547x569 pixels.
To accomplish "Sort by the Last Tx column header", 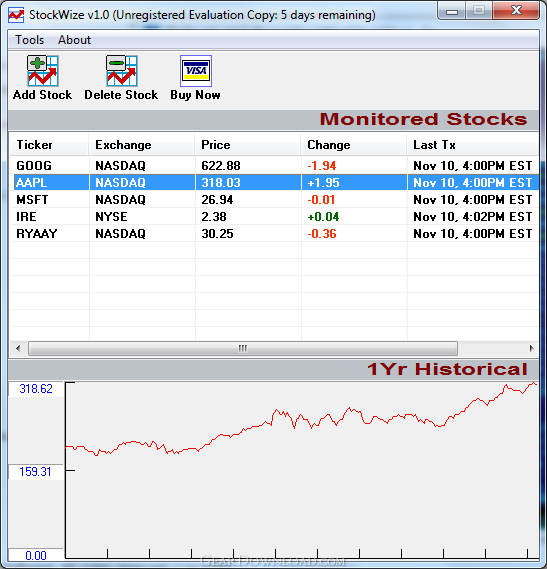I will [473, 145].
